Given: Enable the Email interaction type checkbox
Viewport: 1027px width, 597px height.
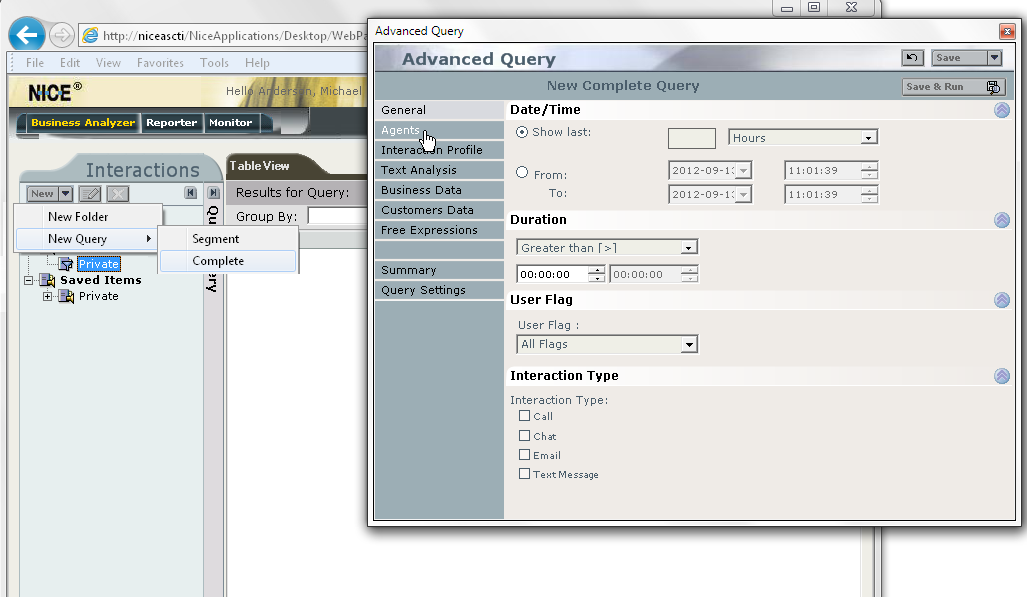Looking at the screenshot, I should 524,455.
